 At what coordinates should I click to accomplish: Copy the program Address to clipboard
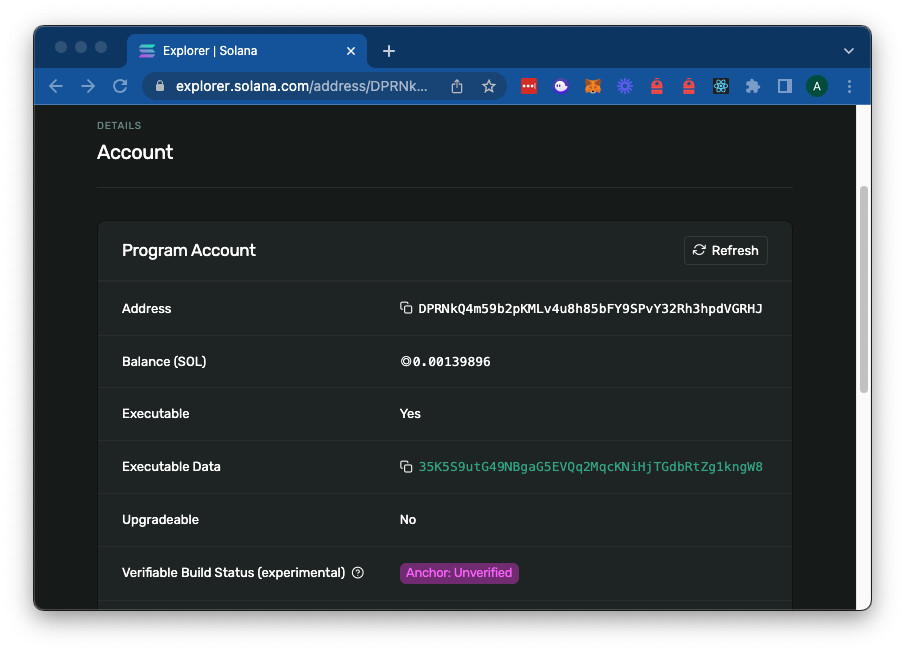tap(406, 308)
